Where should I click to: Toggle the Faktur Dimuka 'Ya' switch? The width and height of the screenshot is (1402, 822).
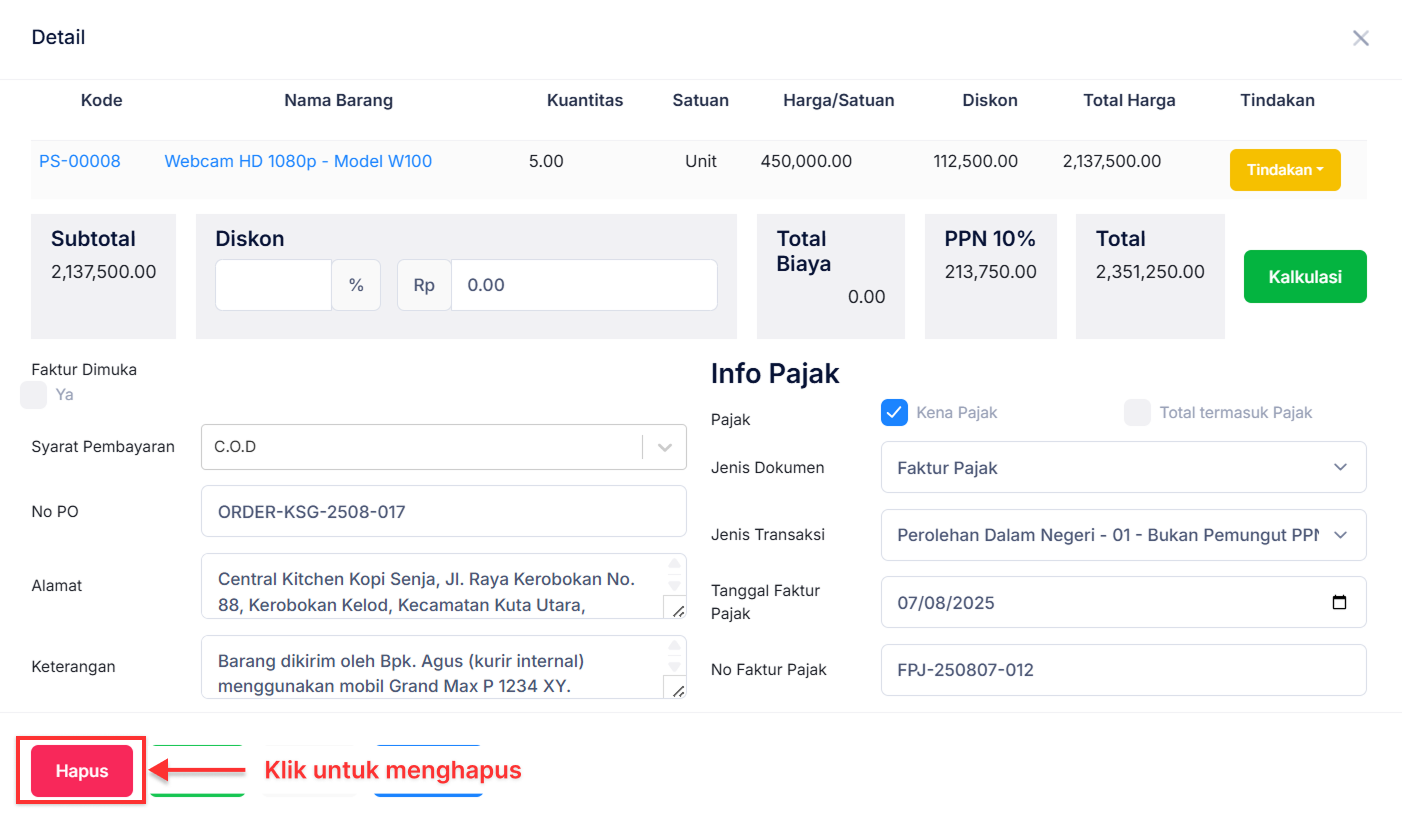[x=33, y=394]
